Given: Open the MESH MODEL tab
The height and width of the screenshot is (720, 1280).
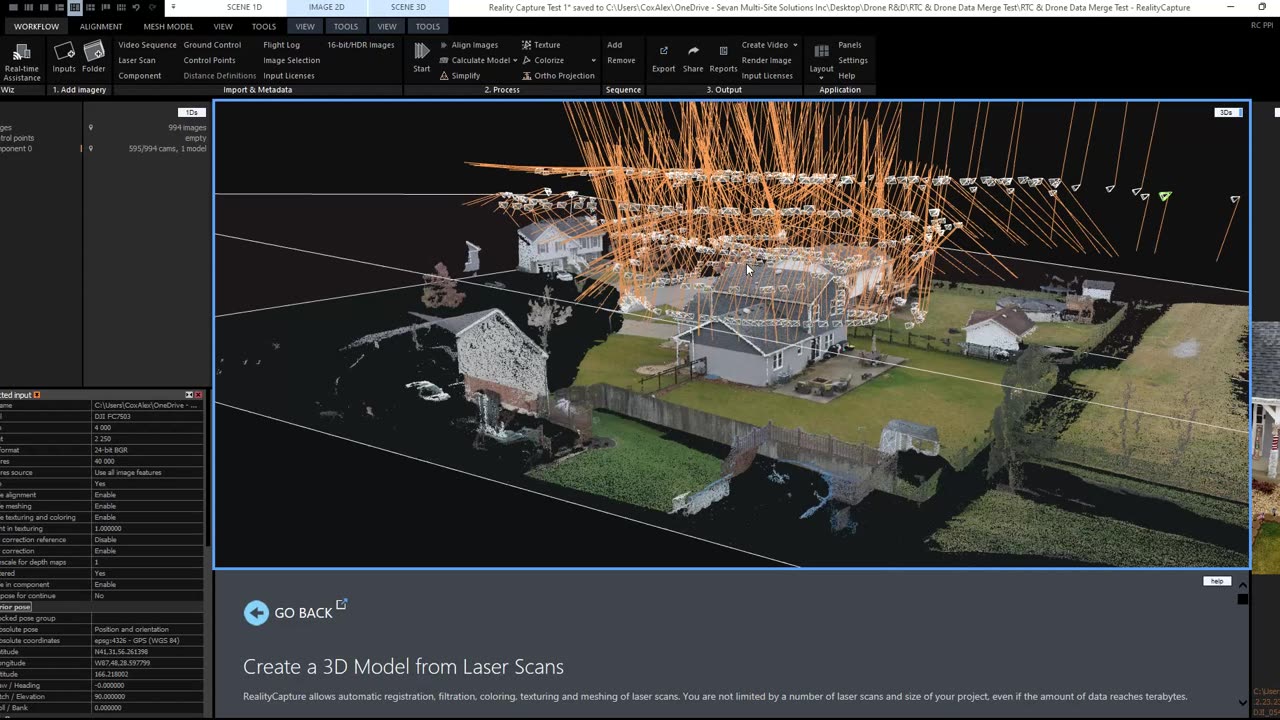Looking at the screenshot, I should (168, 26).
